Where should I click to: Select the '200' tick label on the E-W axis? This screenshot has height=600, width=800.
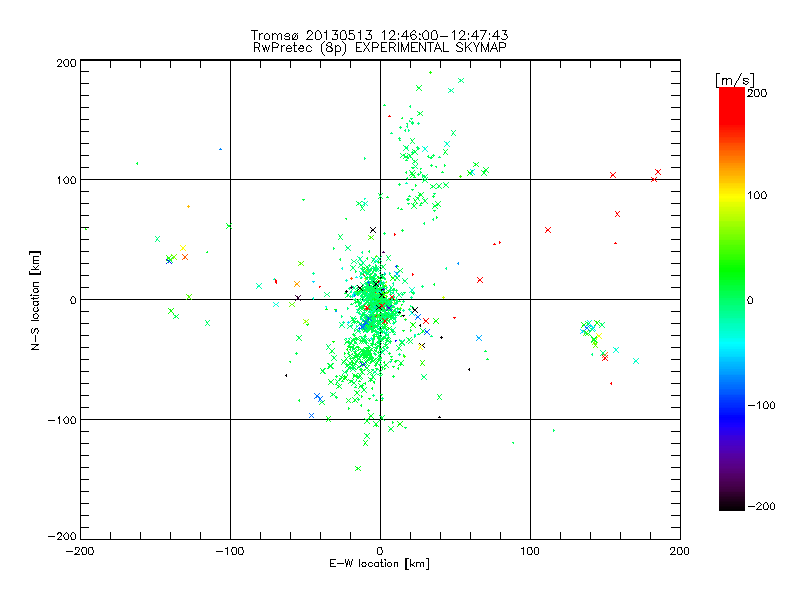pyautogui.click(x=680, y=551)
